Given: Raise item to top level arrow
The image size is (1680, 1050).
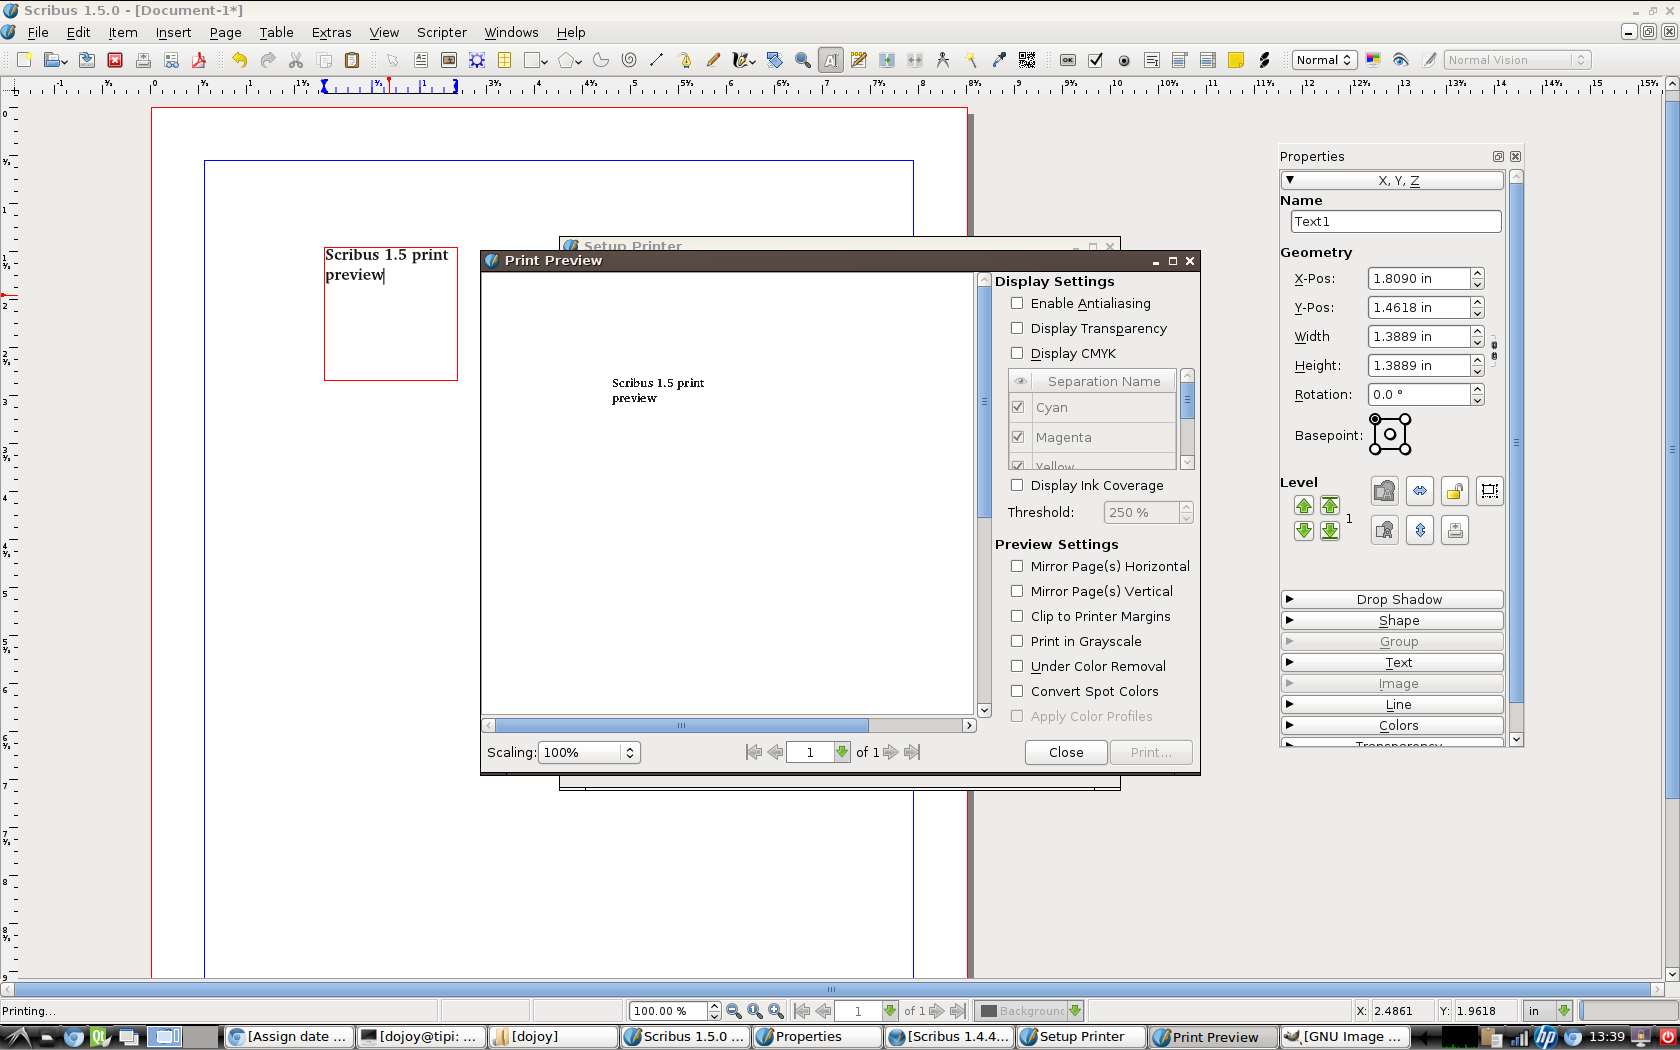Looking at the screenshot, I should click(1330, 506).
